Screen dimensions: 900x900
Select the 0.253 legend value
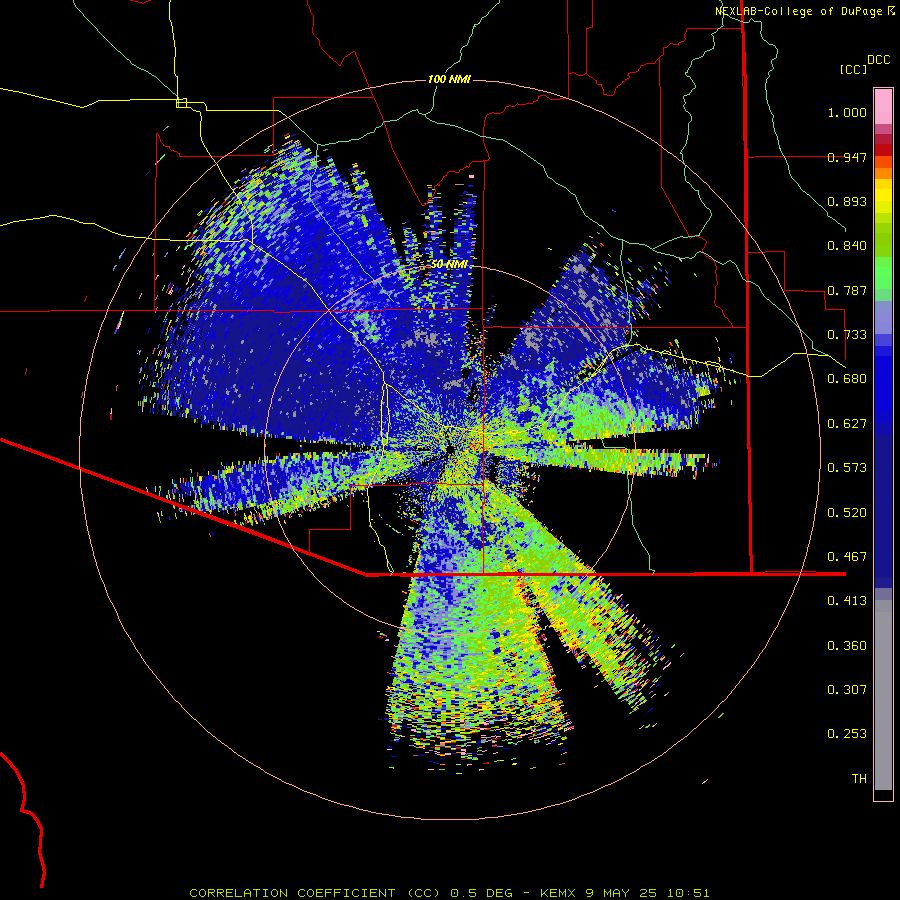pyautogui.click(x=847, y=734)
